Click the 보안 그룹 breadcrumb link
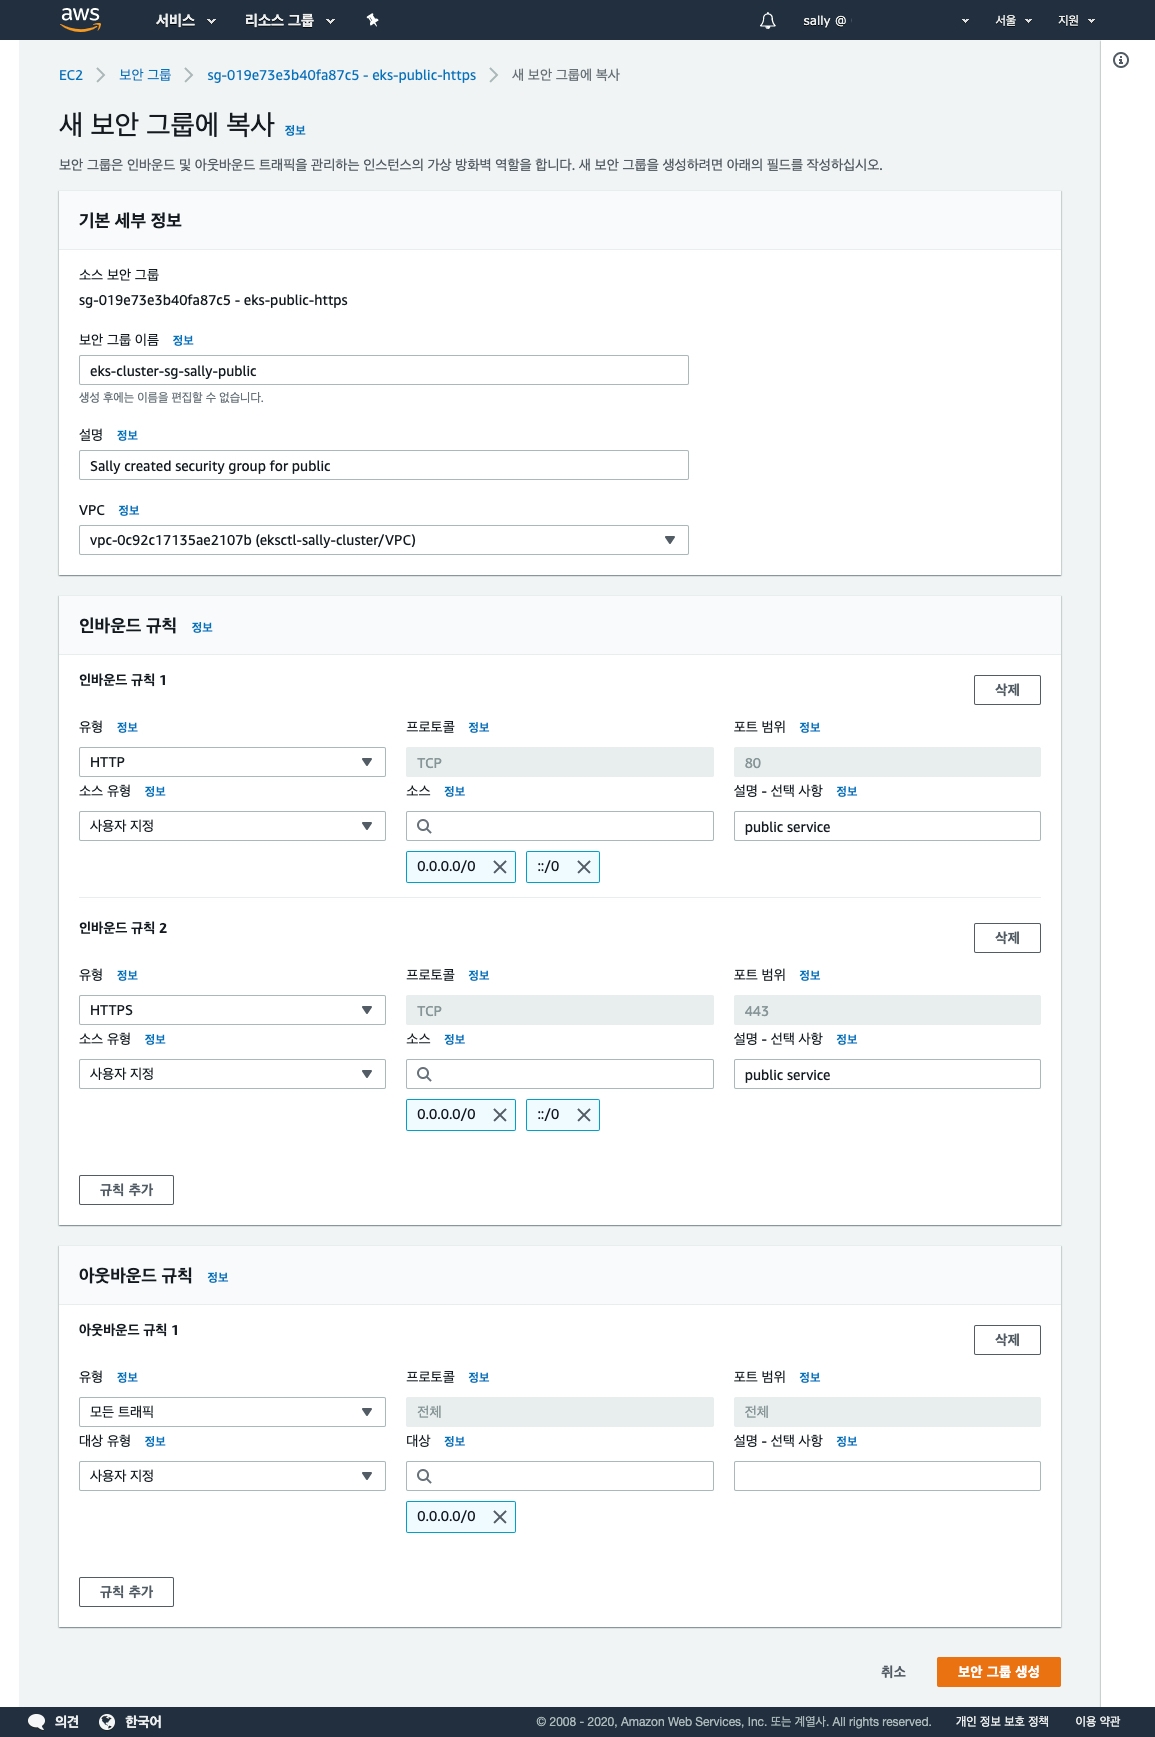 pos(145,75)
